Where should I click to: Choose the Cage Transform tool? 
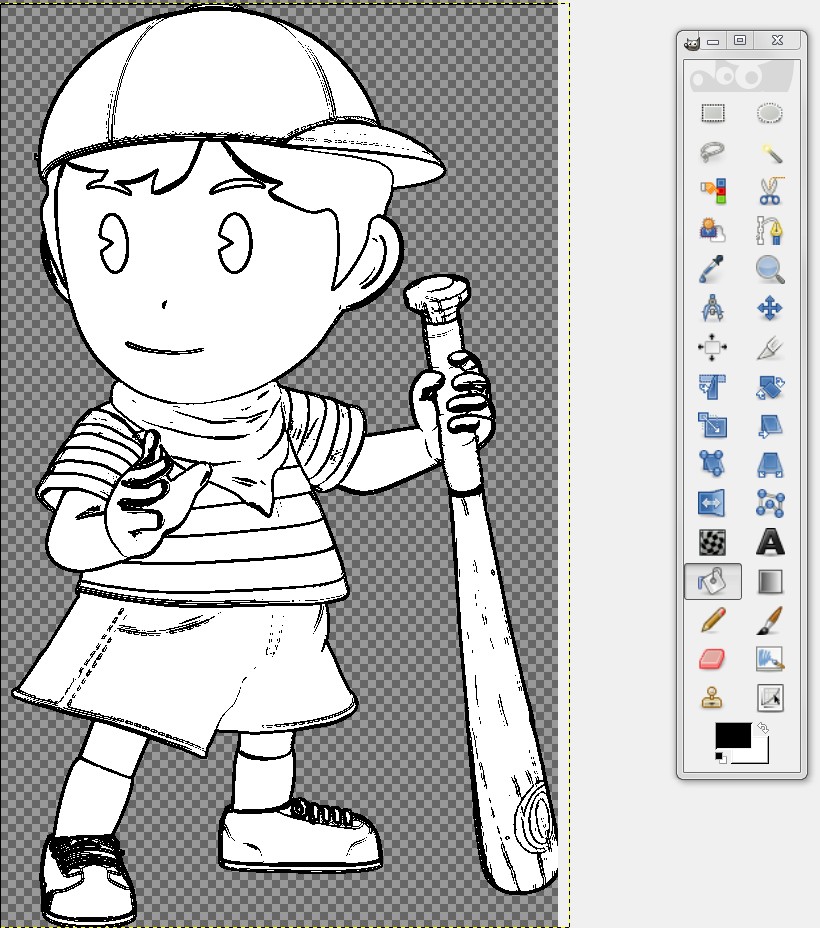tap(769, 504)
